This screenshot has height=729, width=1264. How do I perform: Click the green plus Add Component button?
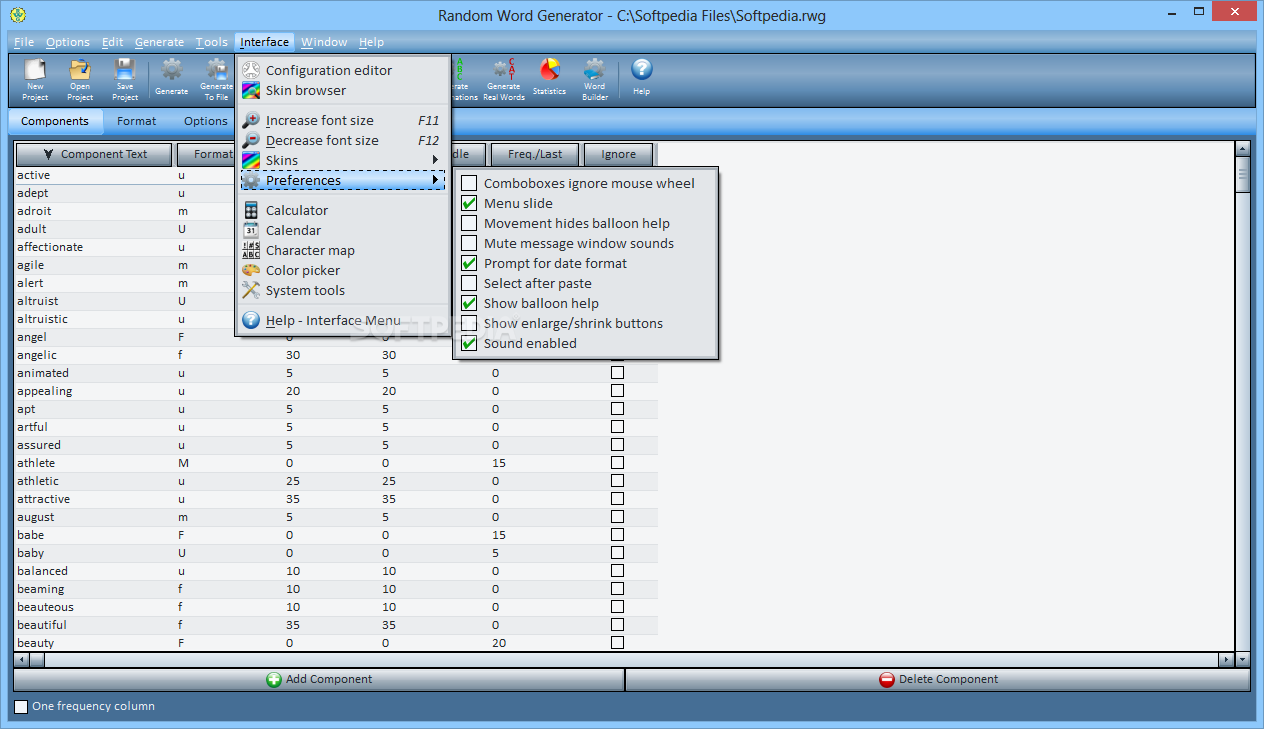pyautogui.click(x=319, y=679)
